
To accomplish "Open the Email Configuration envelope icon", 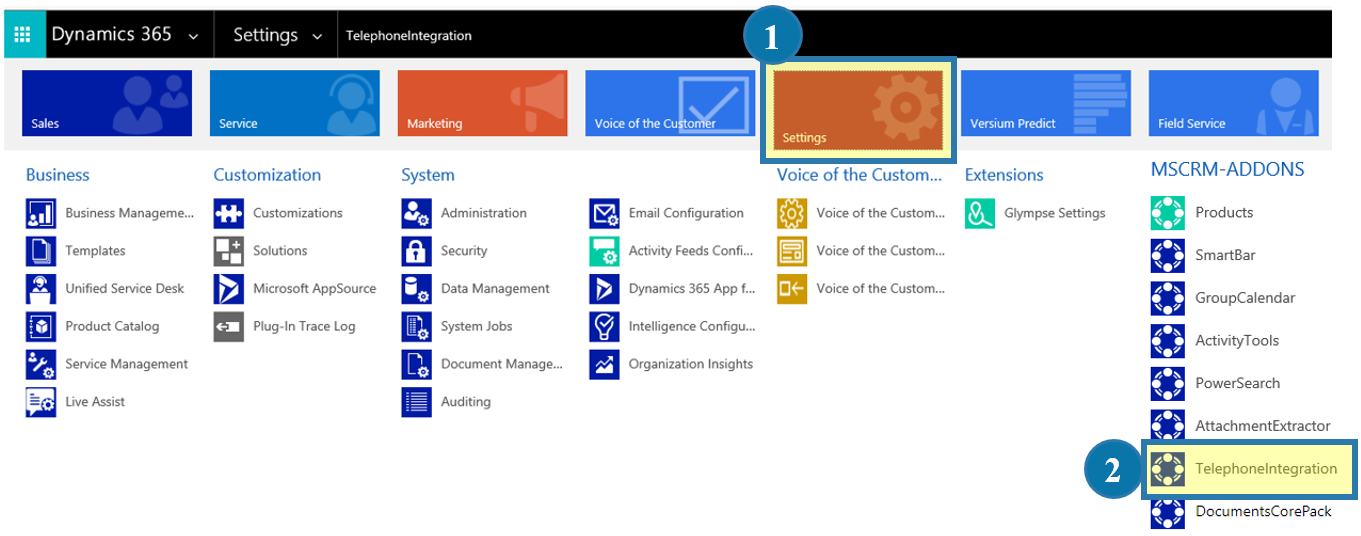I will [x=604, y=213].
